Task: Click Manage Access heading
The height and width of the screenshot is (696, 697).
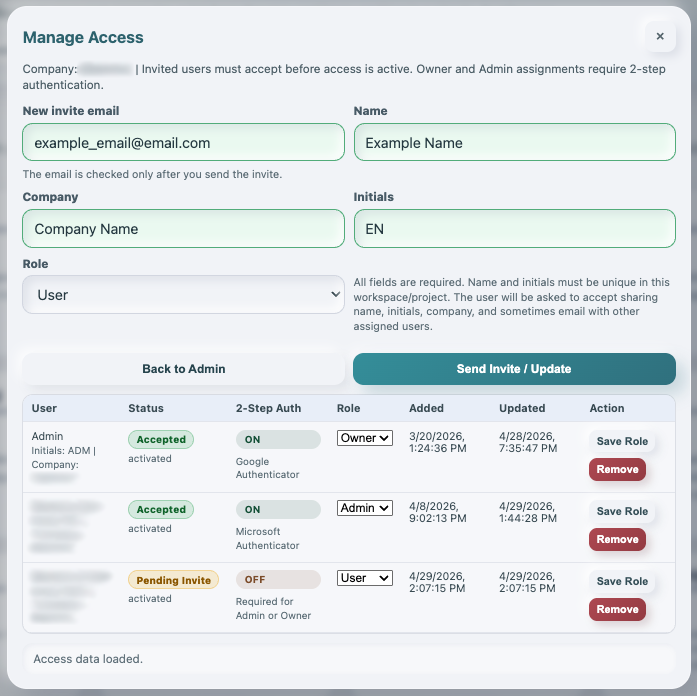Action: (x=83, y=37)
